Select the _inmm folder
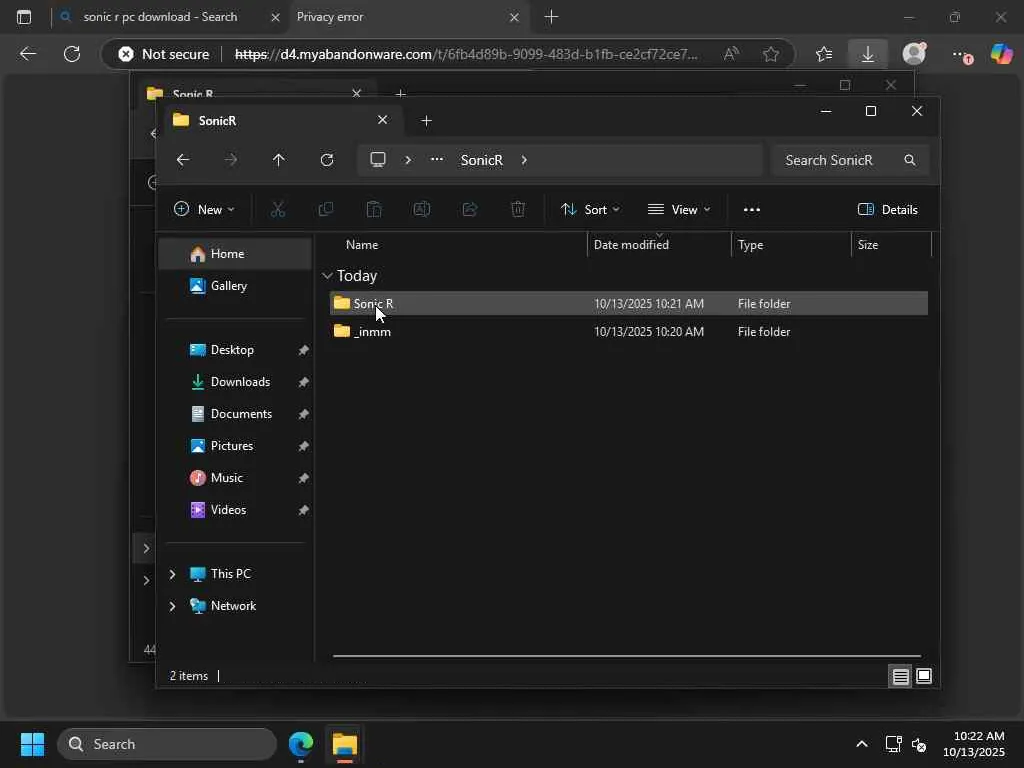The image size is (1024, 768). [x=373, y=332]
